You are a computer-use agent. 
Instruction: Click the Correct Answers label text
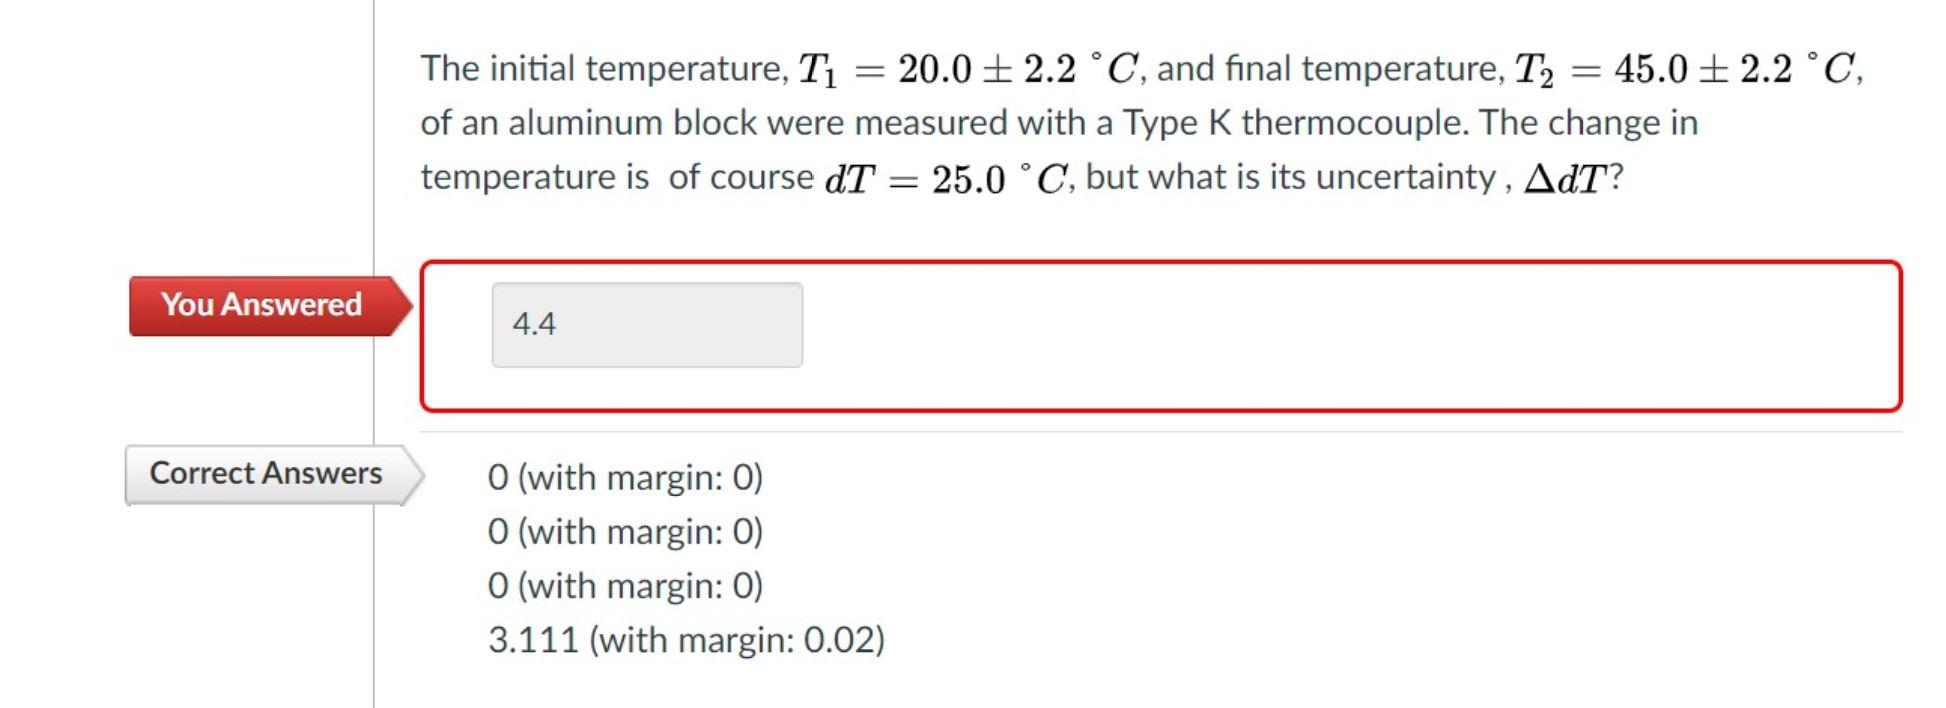pos(265,474)
